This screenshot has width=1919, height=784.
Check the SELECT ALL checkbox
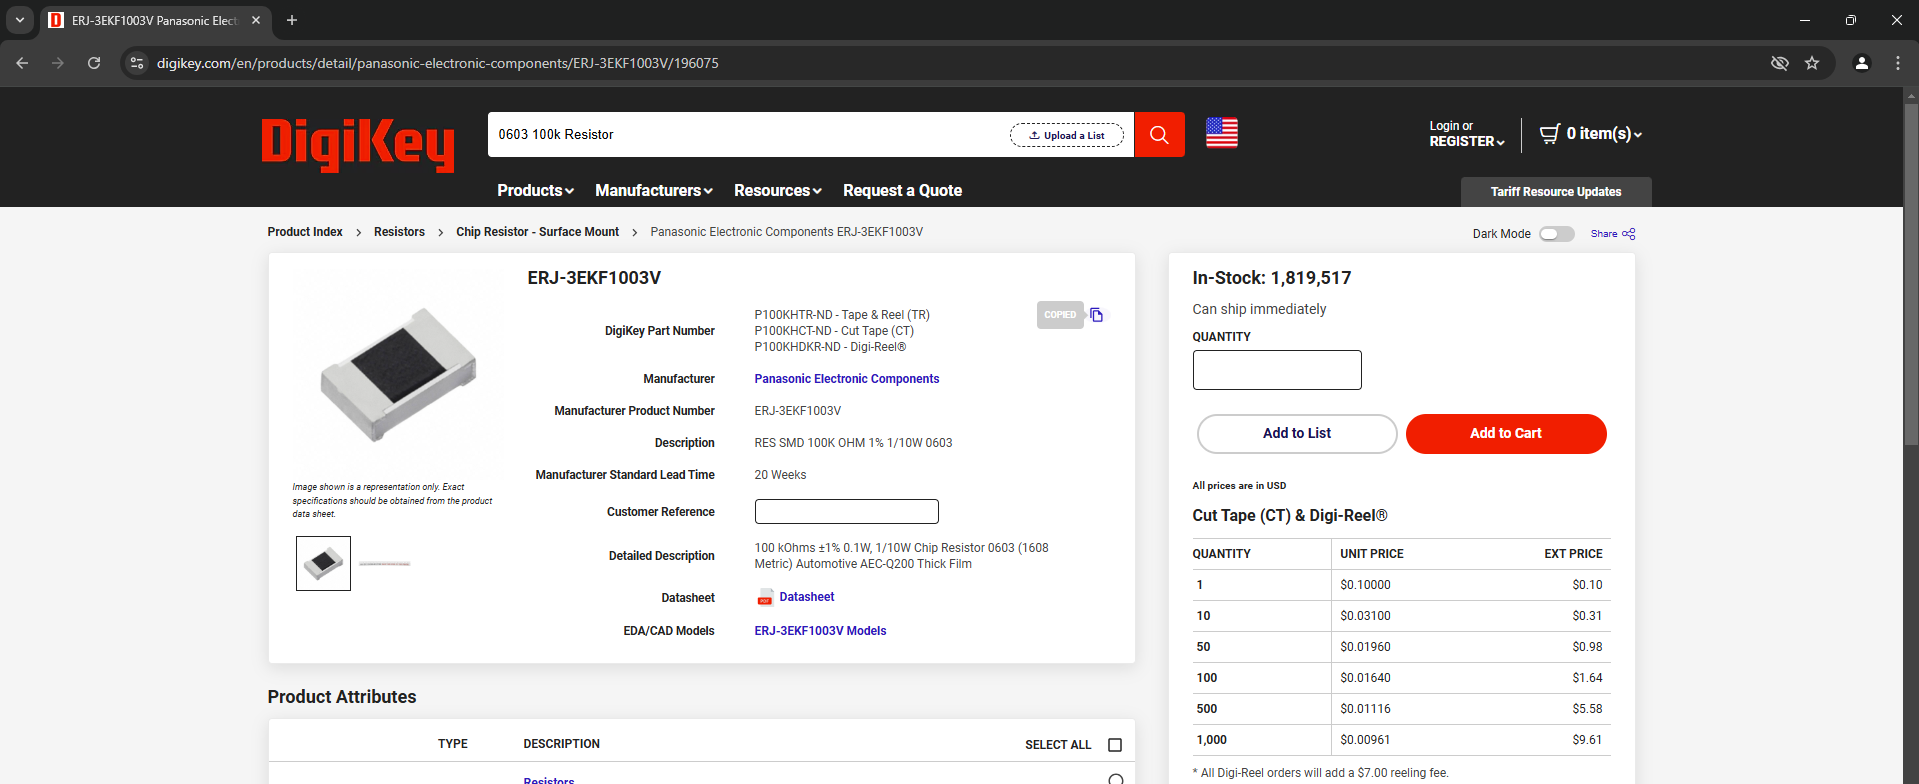(x=1115, y=745)
